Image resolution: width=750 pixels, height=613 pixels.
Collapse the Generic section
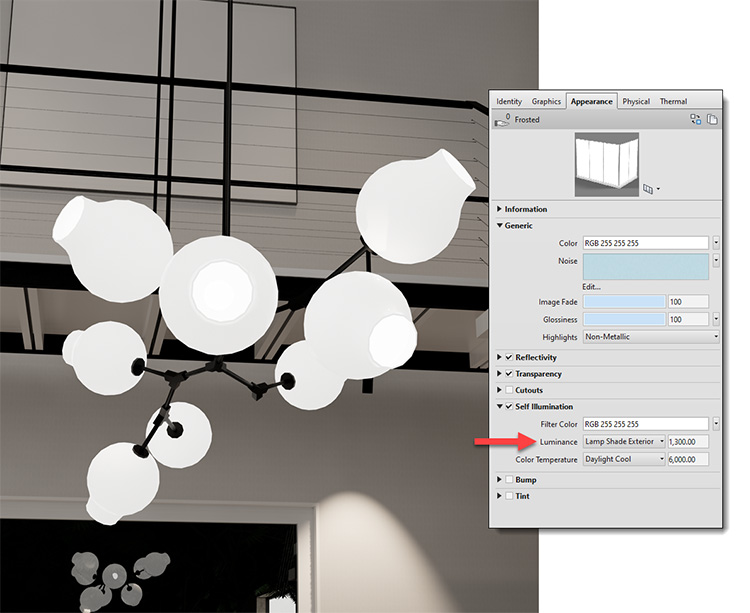point(499,225)
